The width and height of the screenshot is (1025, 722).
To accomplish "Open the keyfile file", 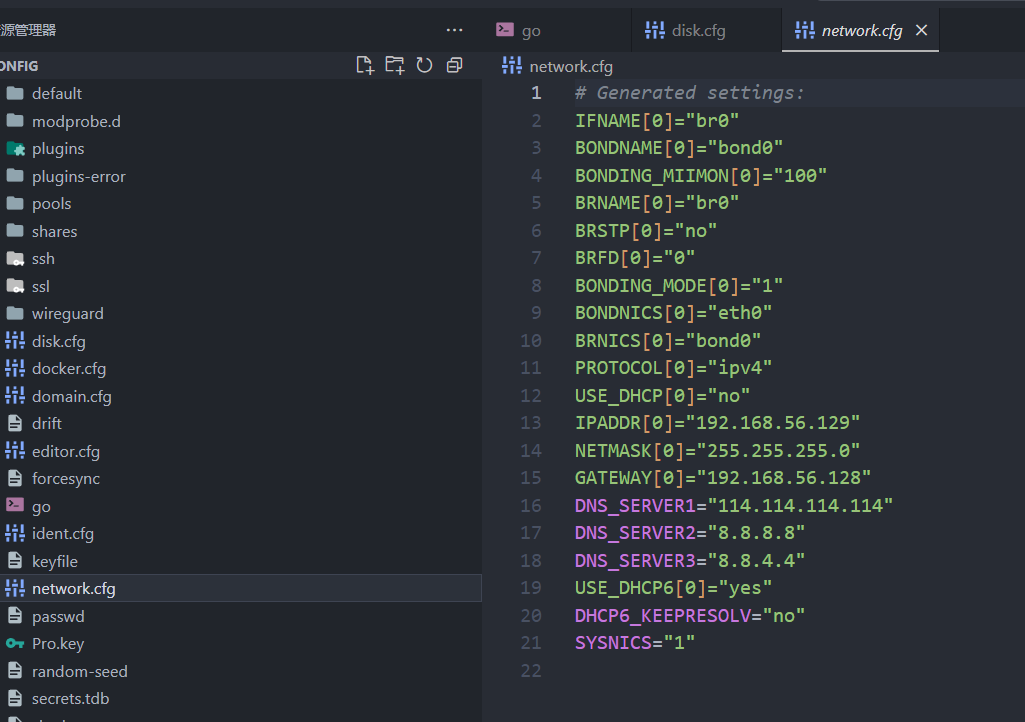I will (241, 561).
